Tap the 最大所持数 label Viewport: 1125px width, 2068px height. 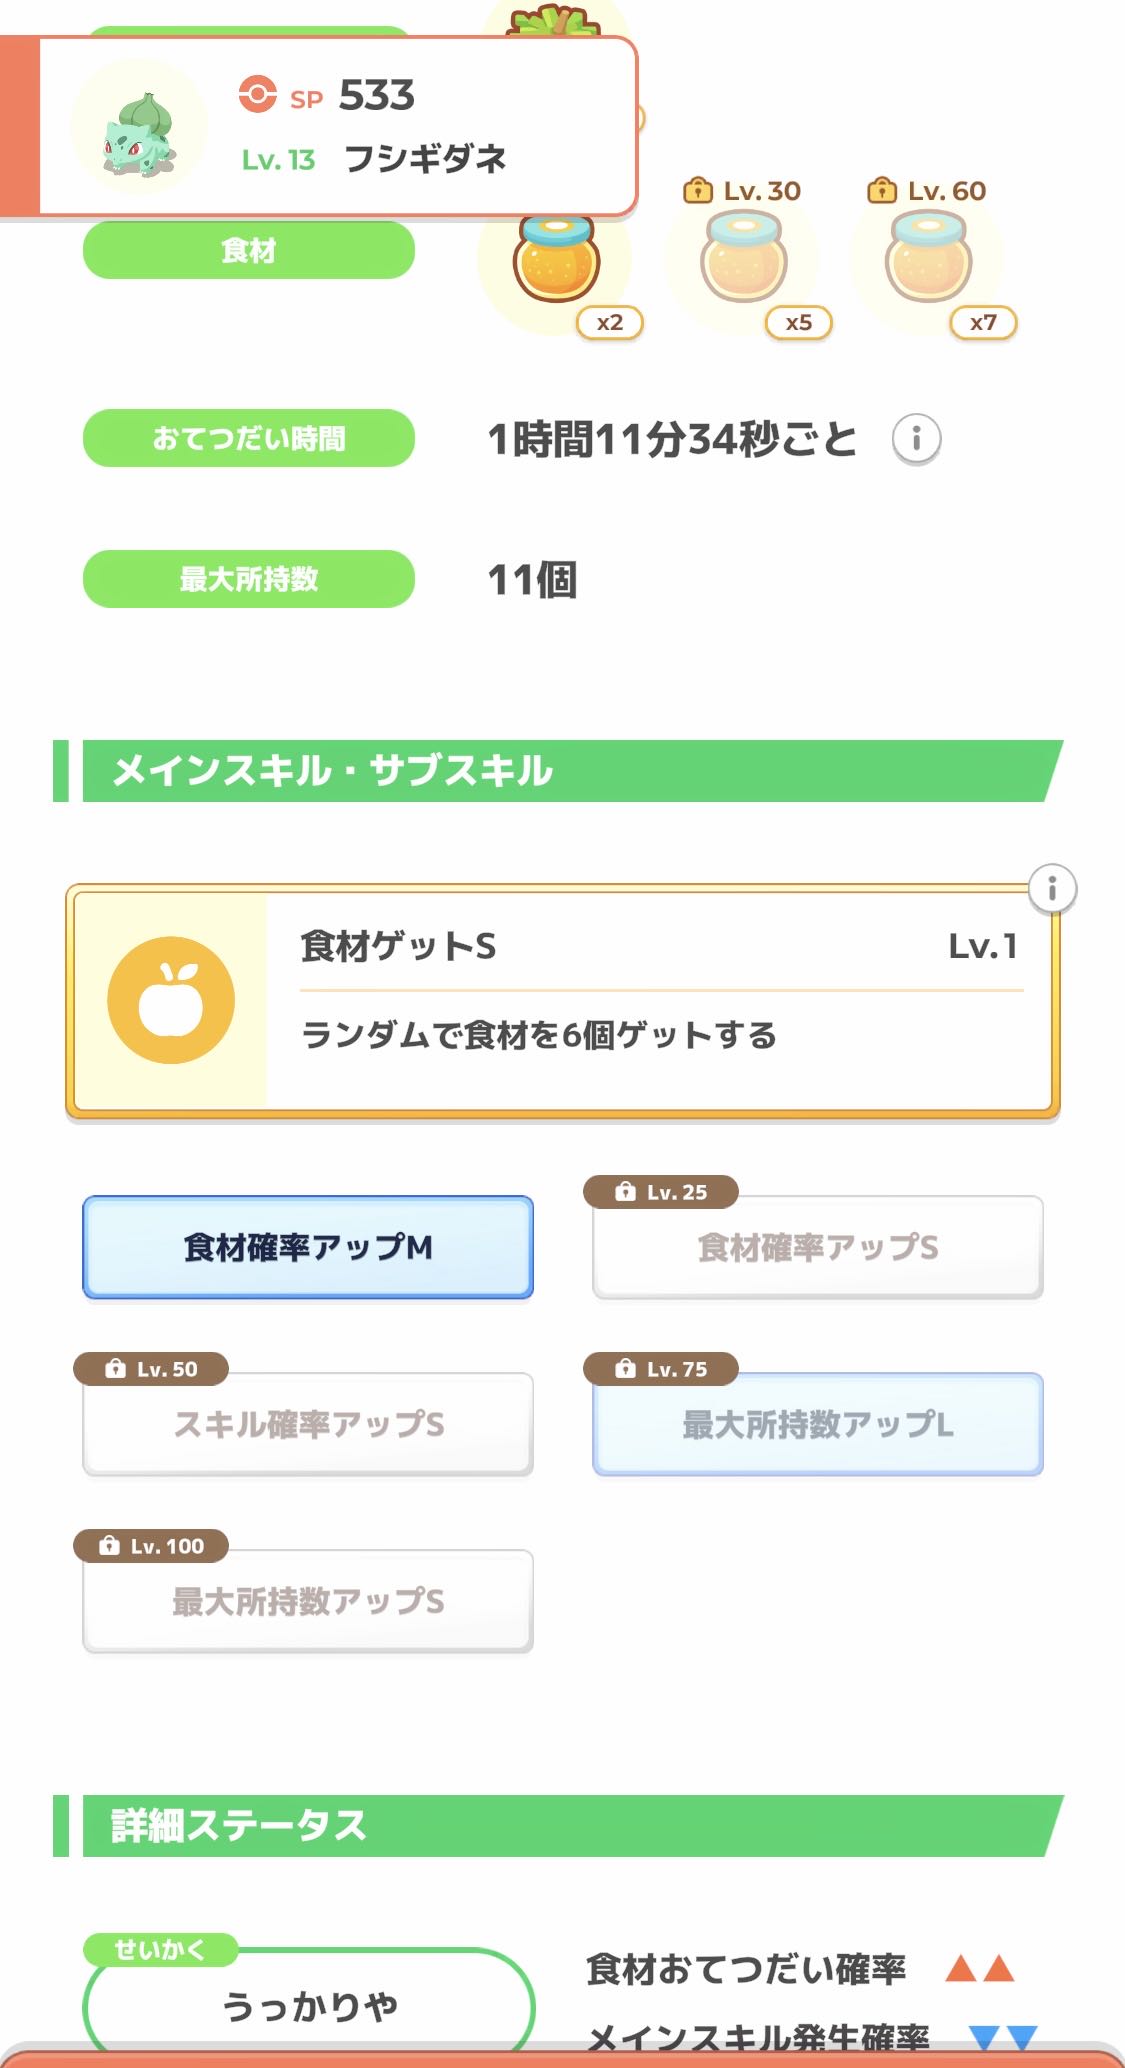(248, 579)
